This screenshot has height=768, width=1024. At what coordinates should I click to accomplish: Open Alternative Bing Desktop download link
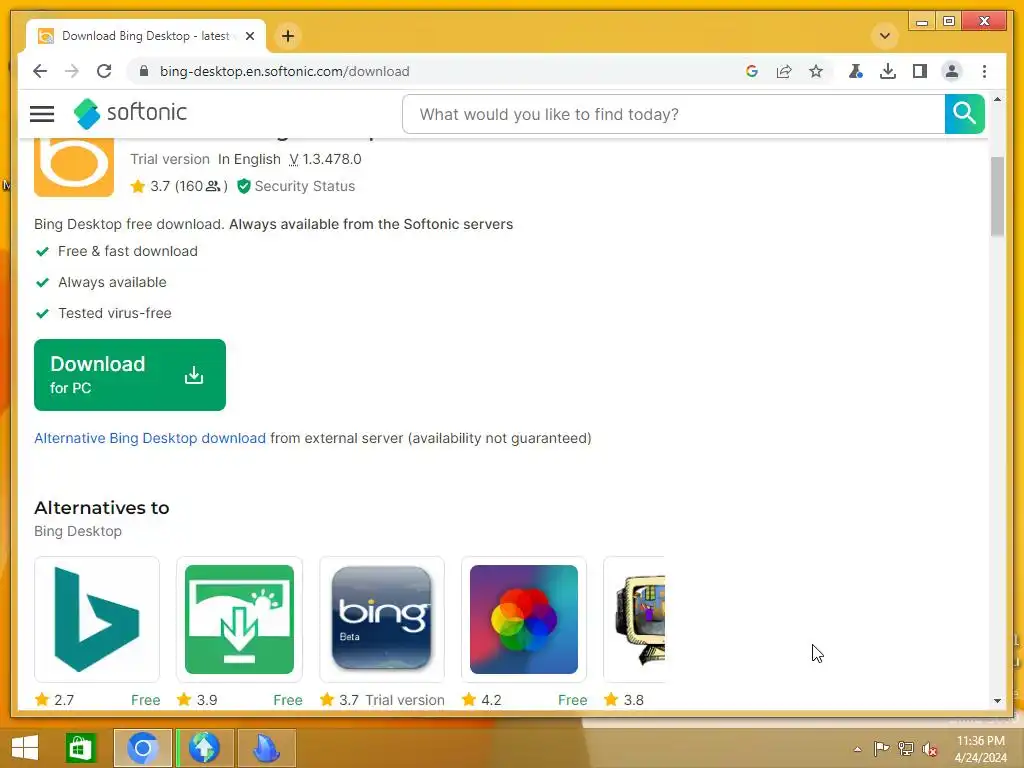click(150, 438)
